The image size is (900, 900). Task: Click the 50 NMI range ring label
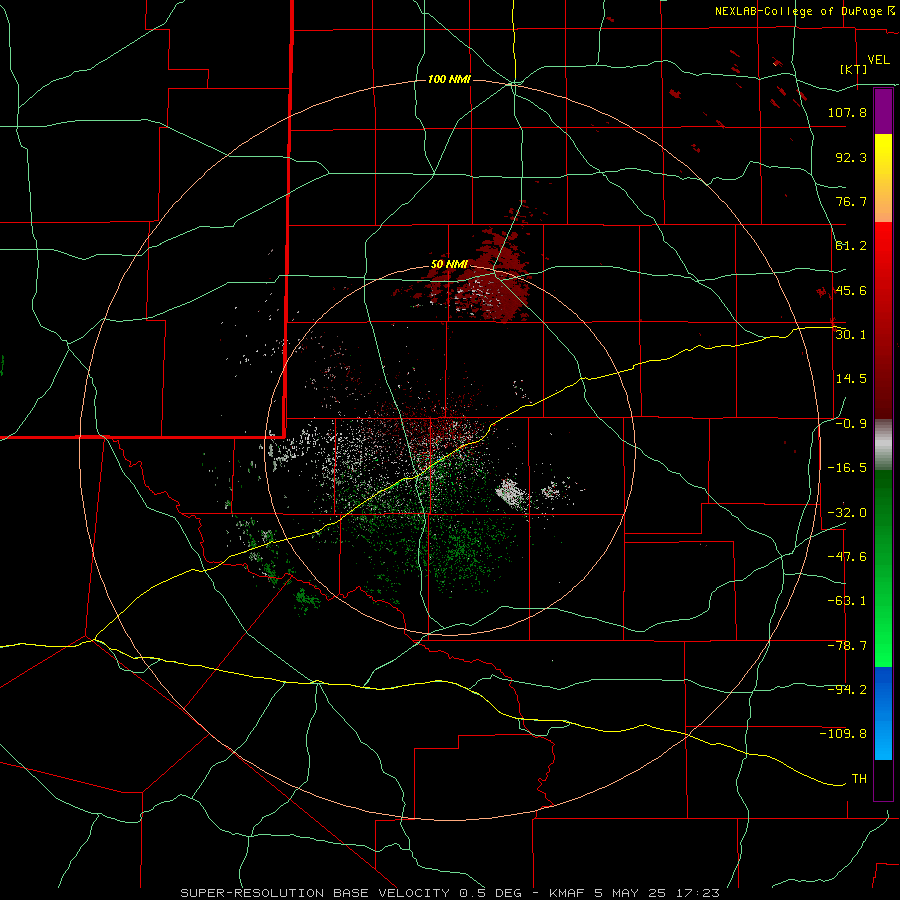pyautogui.click(x=449, y=265)
